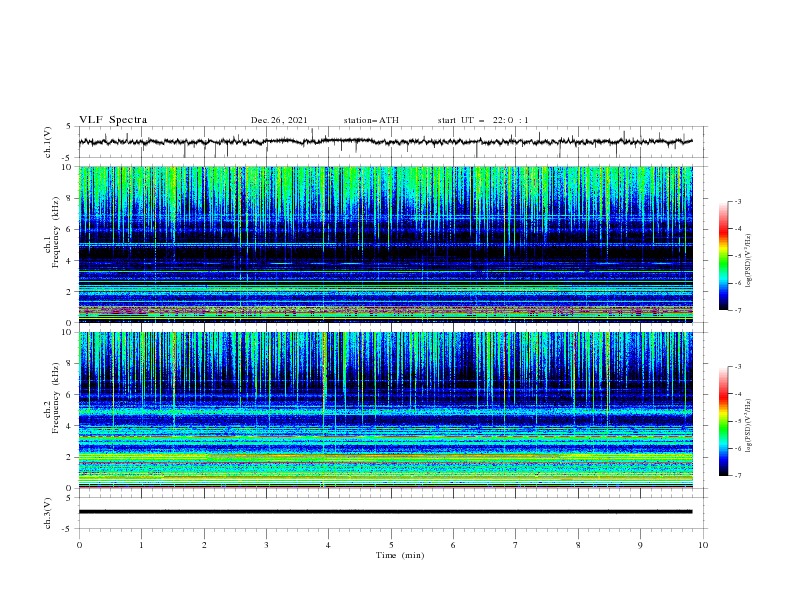
Task: Click the "10" tick on the time axis
Action: click(703, 545)
